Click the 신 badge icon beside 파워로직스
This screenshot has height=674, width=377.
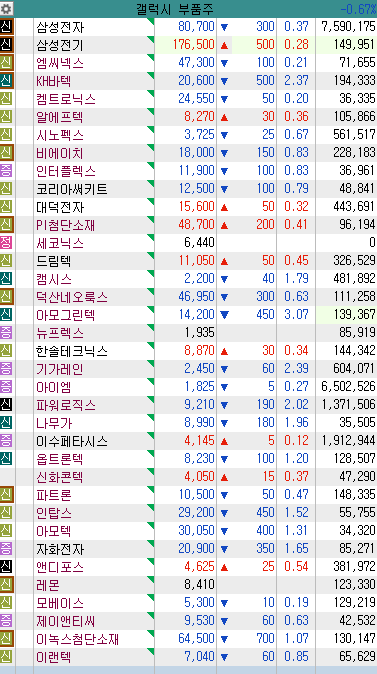6,404
